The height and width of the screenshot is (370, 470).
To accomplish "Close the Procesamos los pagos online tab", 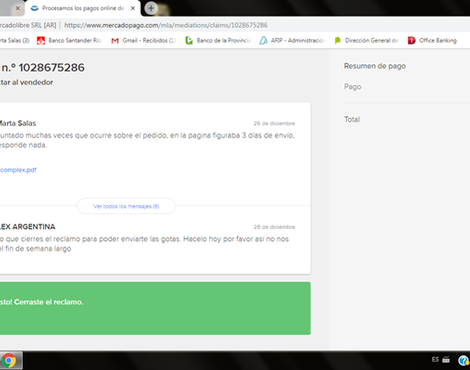I will (133, 8).
